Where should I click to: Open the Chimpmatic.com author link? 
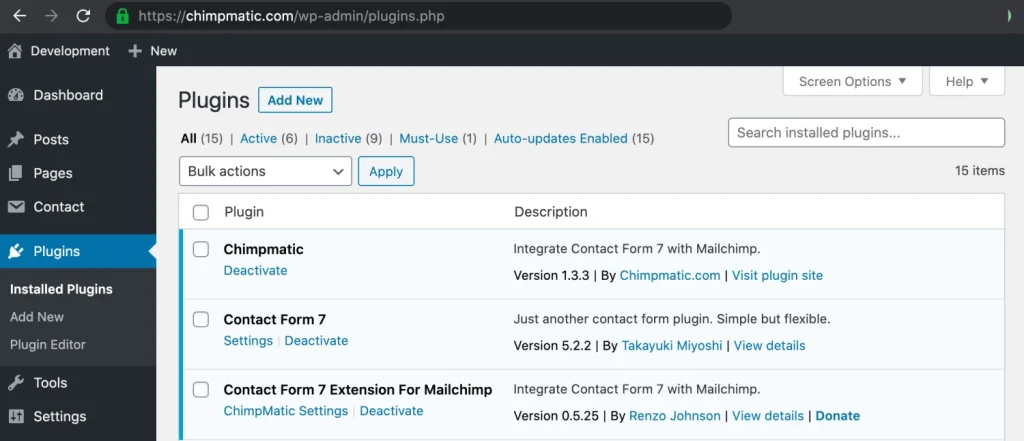pyautogui.click(x=670, y=276)
